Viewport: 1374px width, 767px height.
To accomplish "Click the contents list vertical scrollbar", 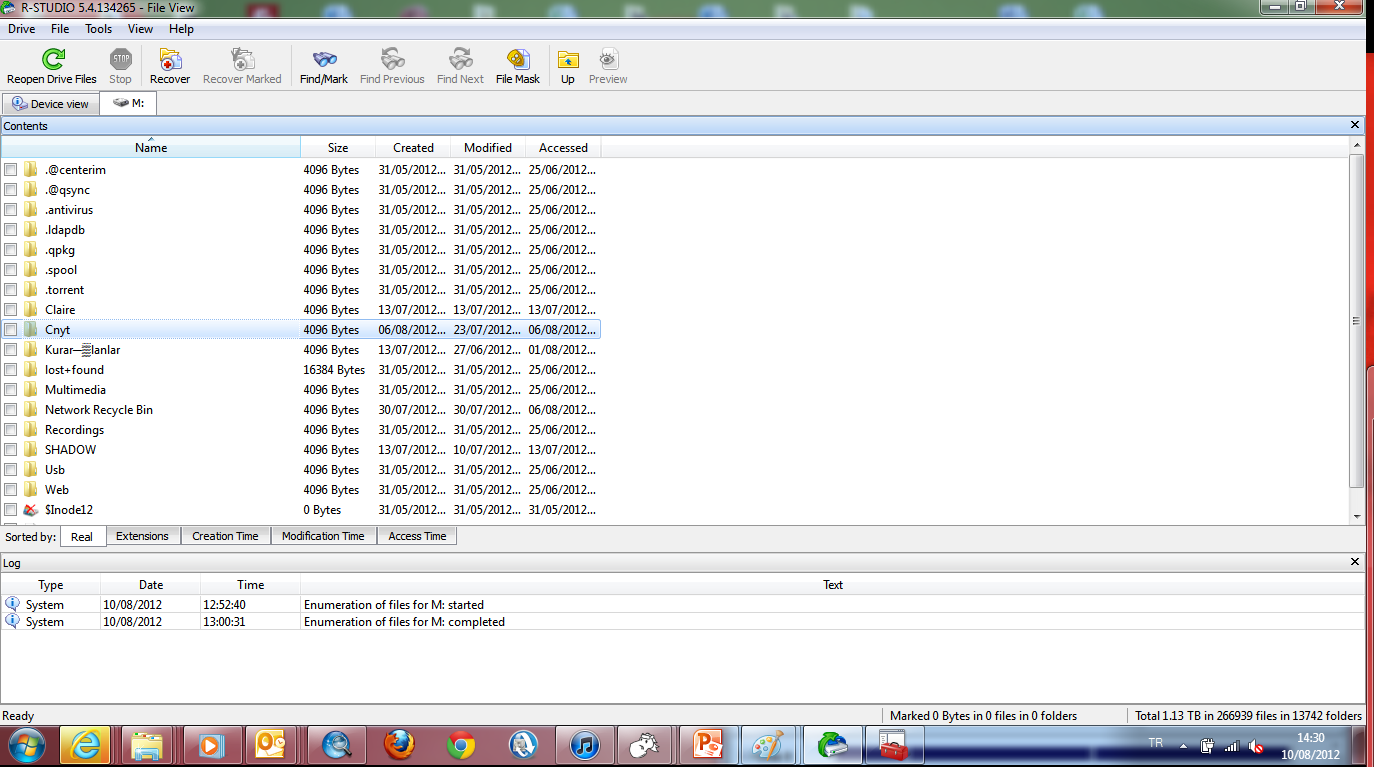I will [x=1357, y=320].
